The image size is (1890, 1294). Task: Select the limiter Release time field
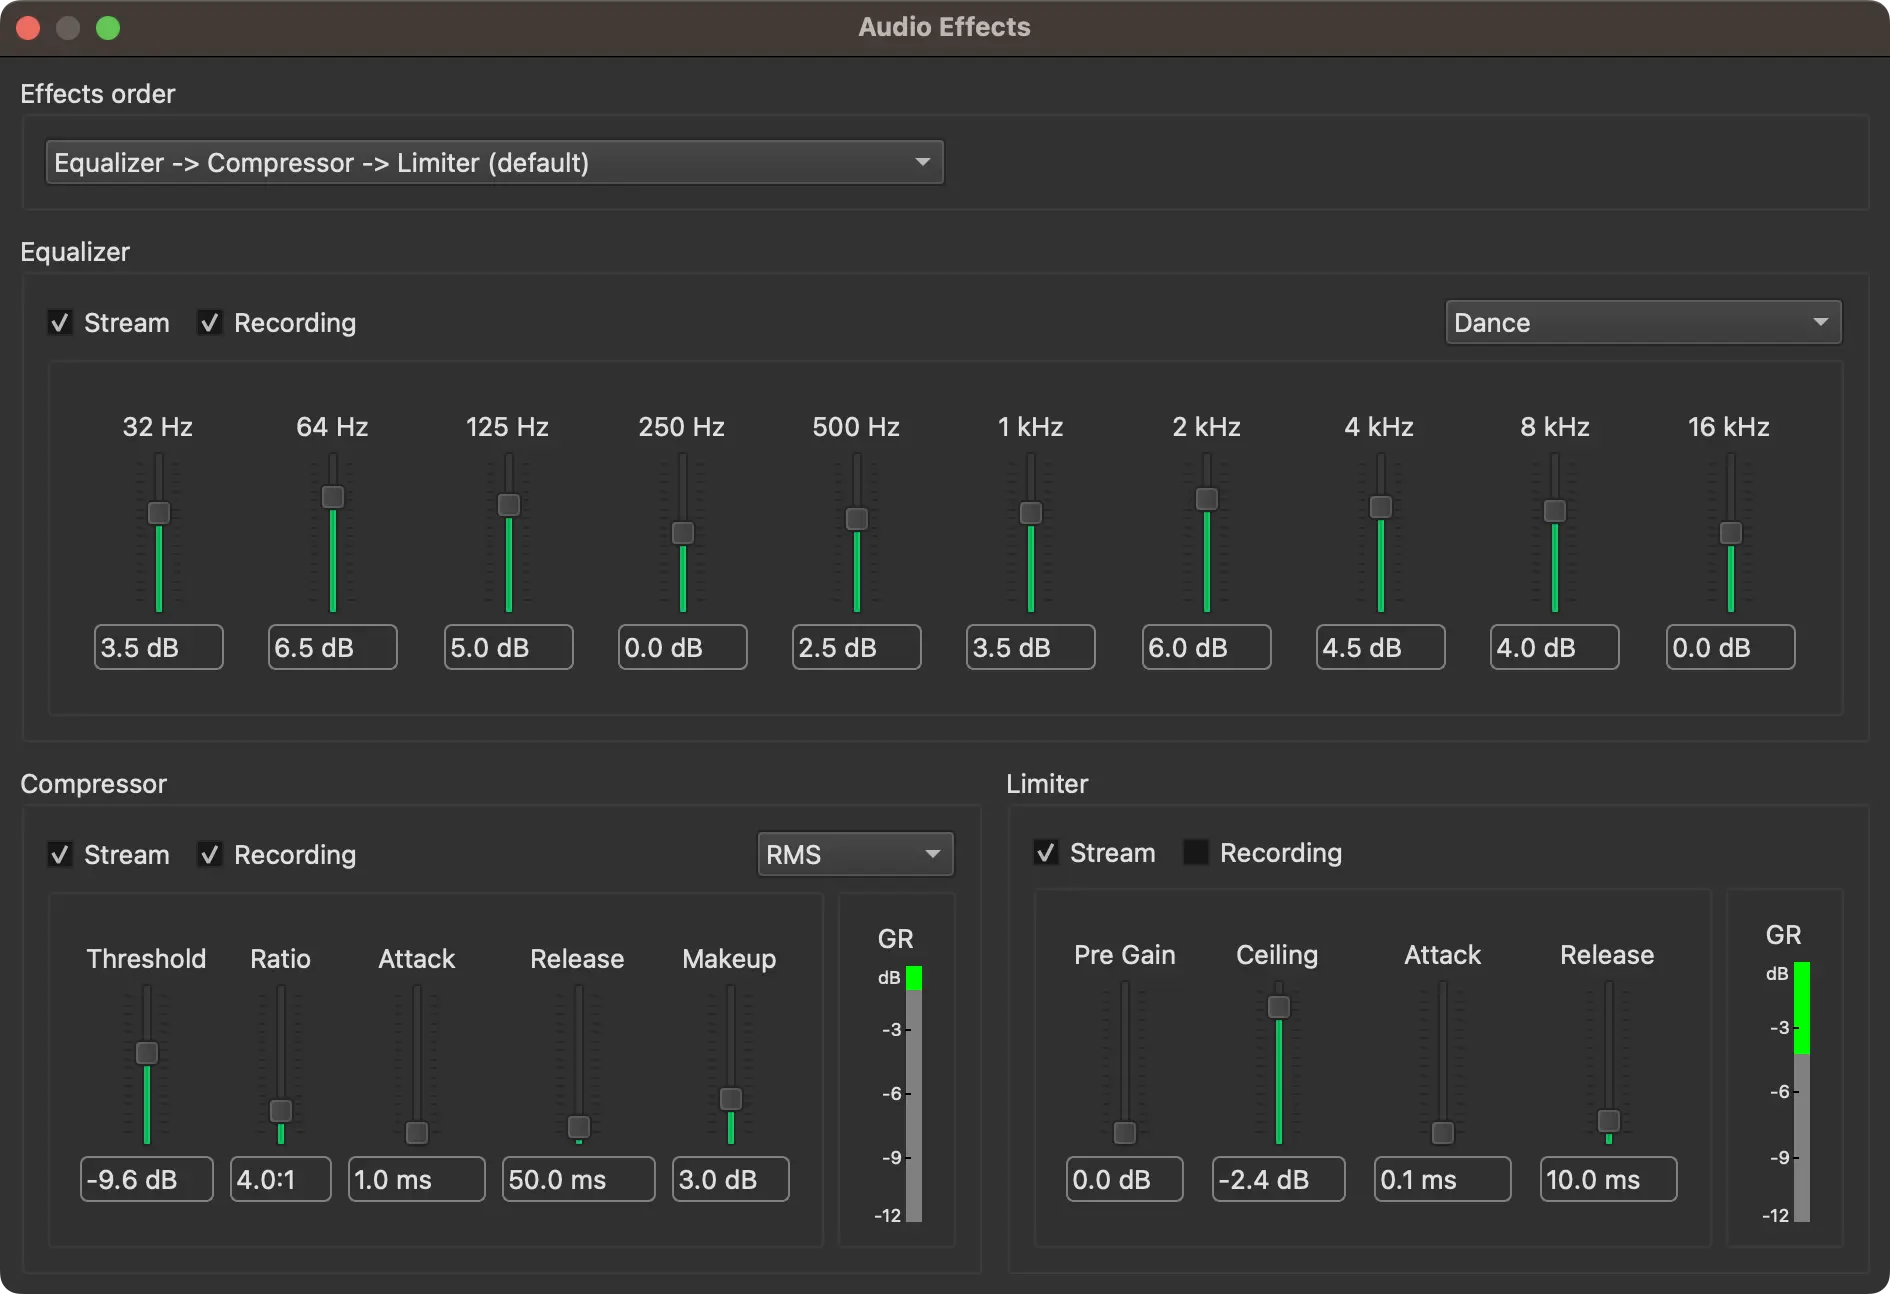tap(1608, 1179)
